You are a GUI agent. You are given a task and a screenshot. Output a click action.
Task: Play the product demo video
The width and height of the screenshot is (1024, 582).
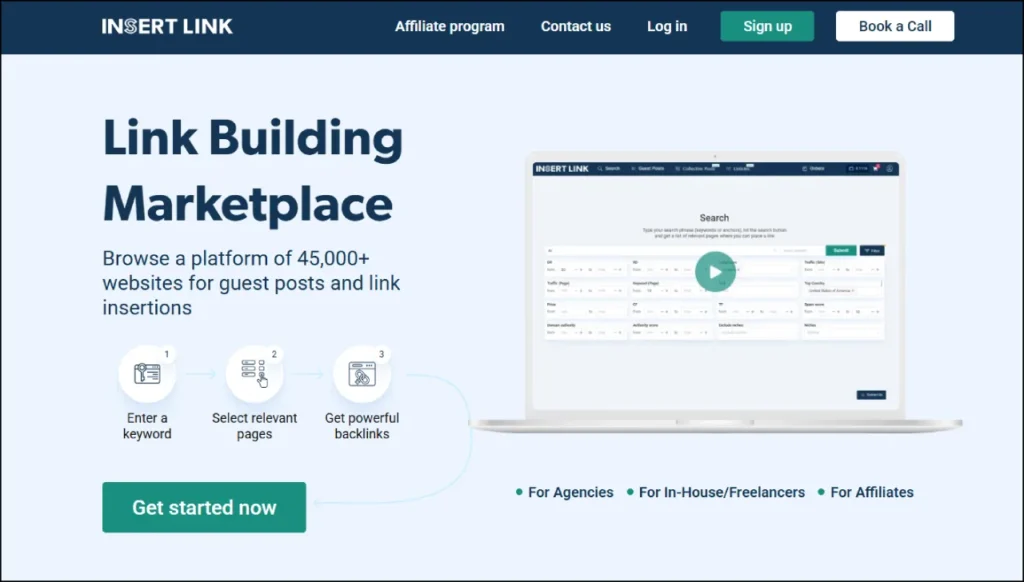(715, 271)
